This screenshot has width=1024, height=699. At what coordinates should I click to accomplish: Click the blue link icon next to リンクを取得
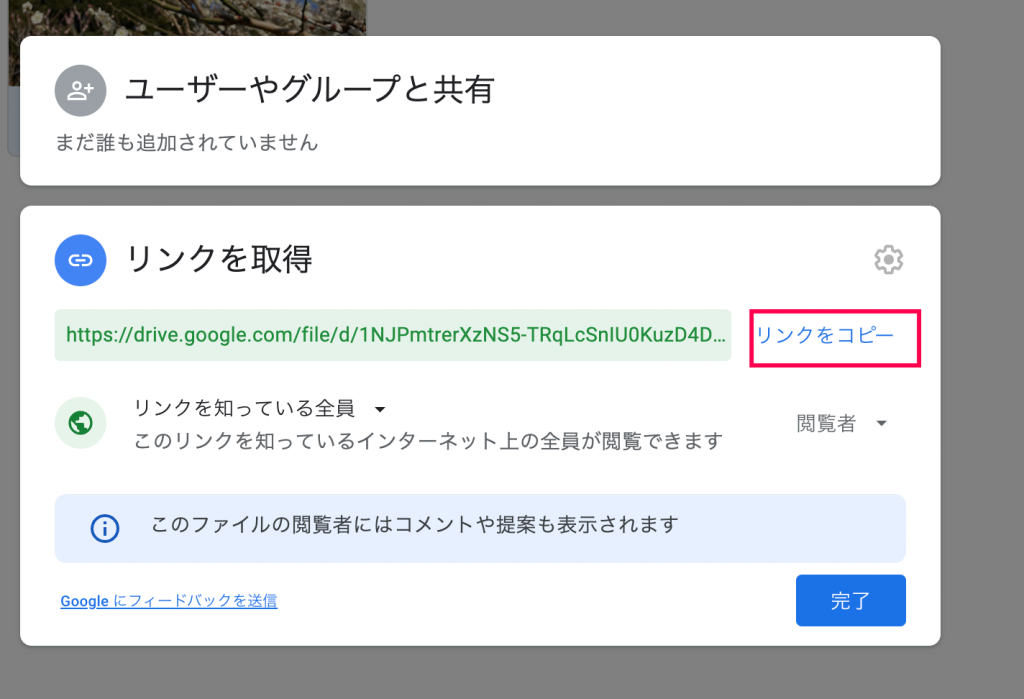80,260
